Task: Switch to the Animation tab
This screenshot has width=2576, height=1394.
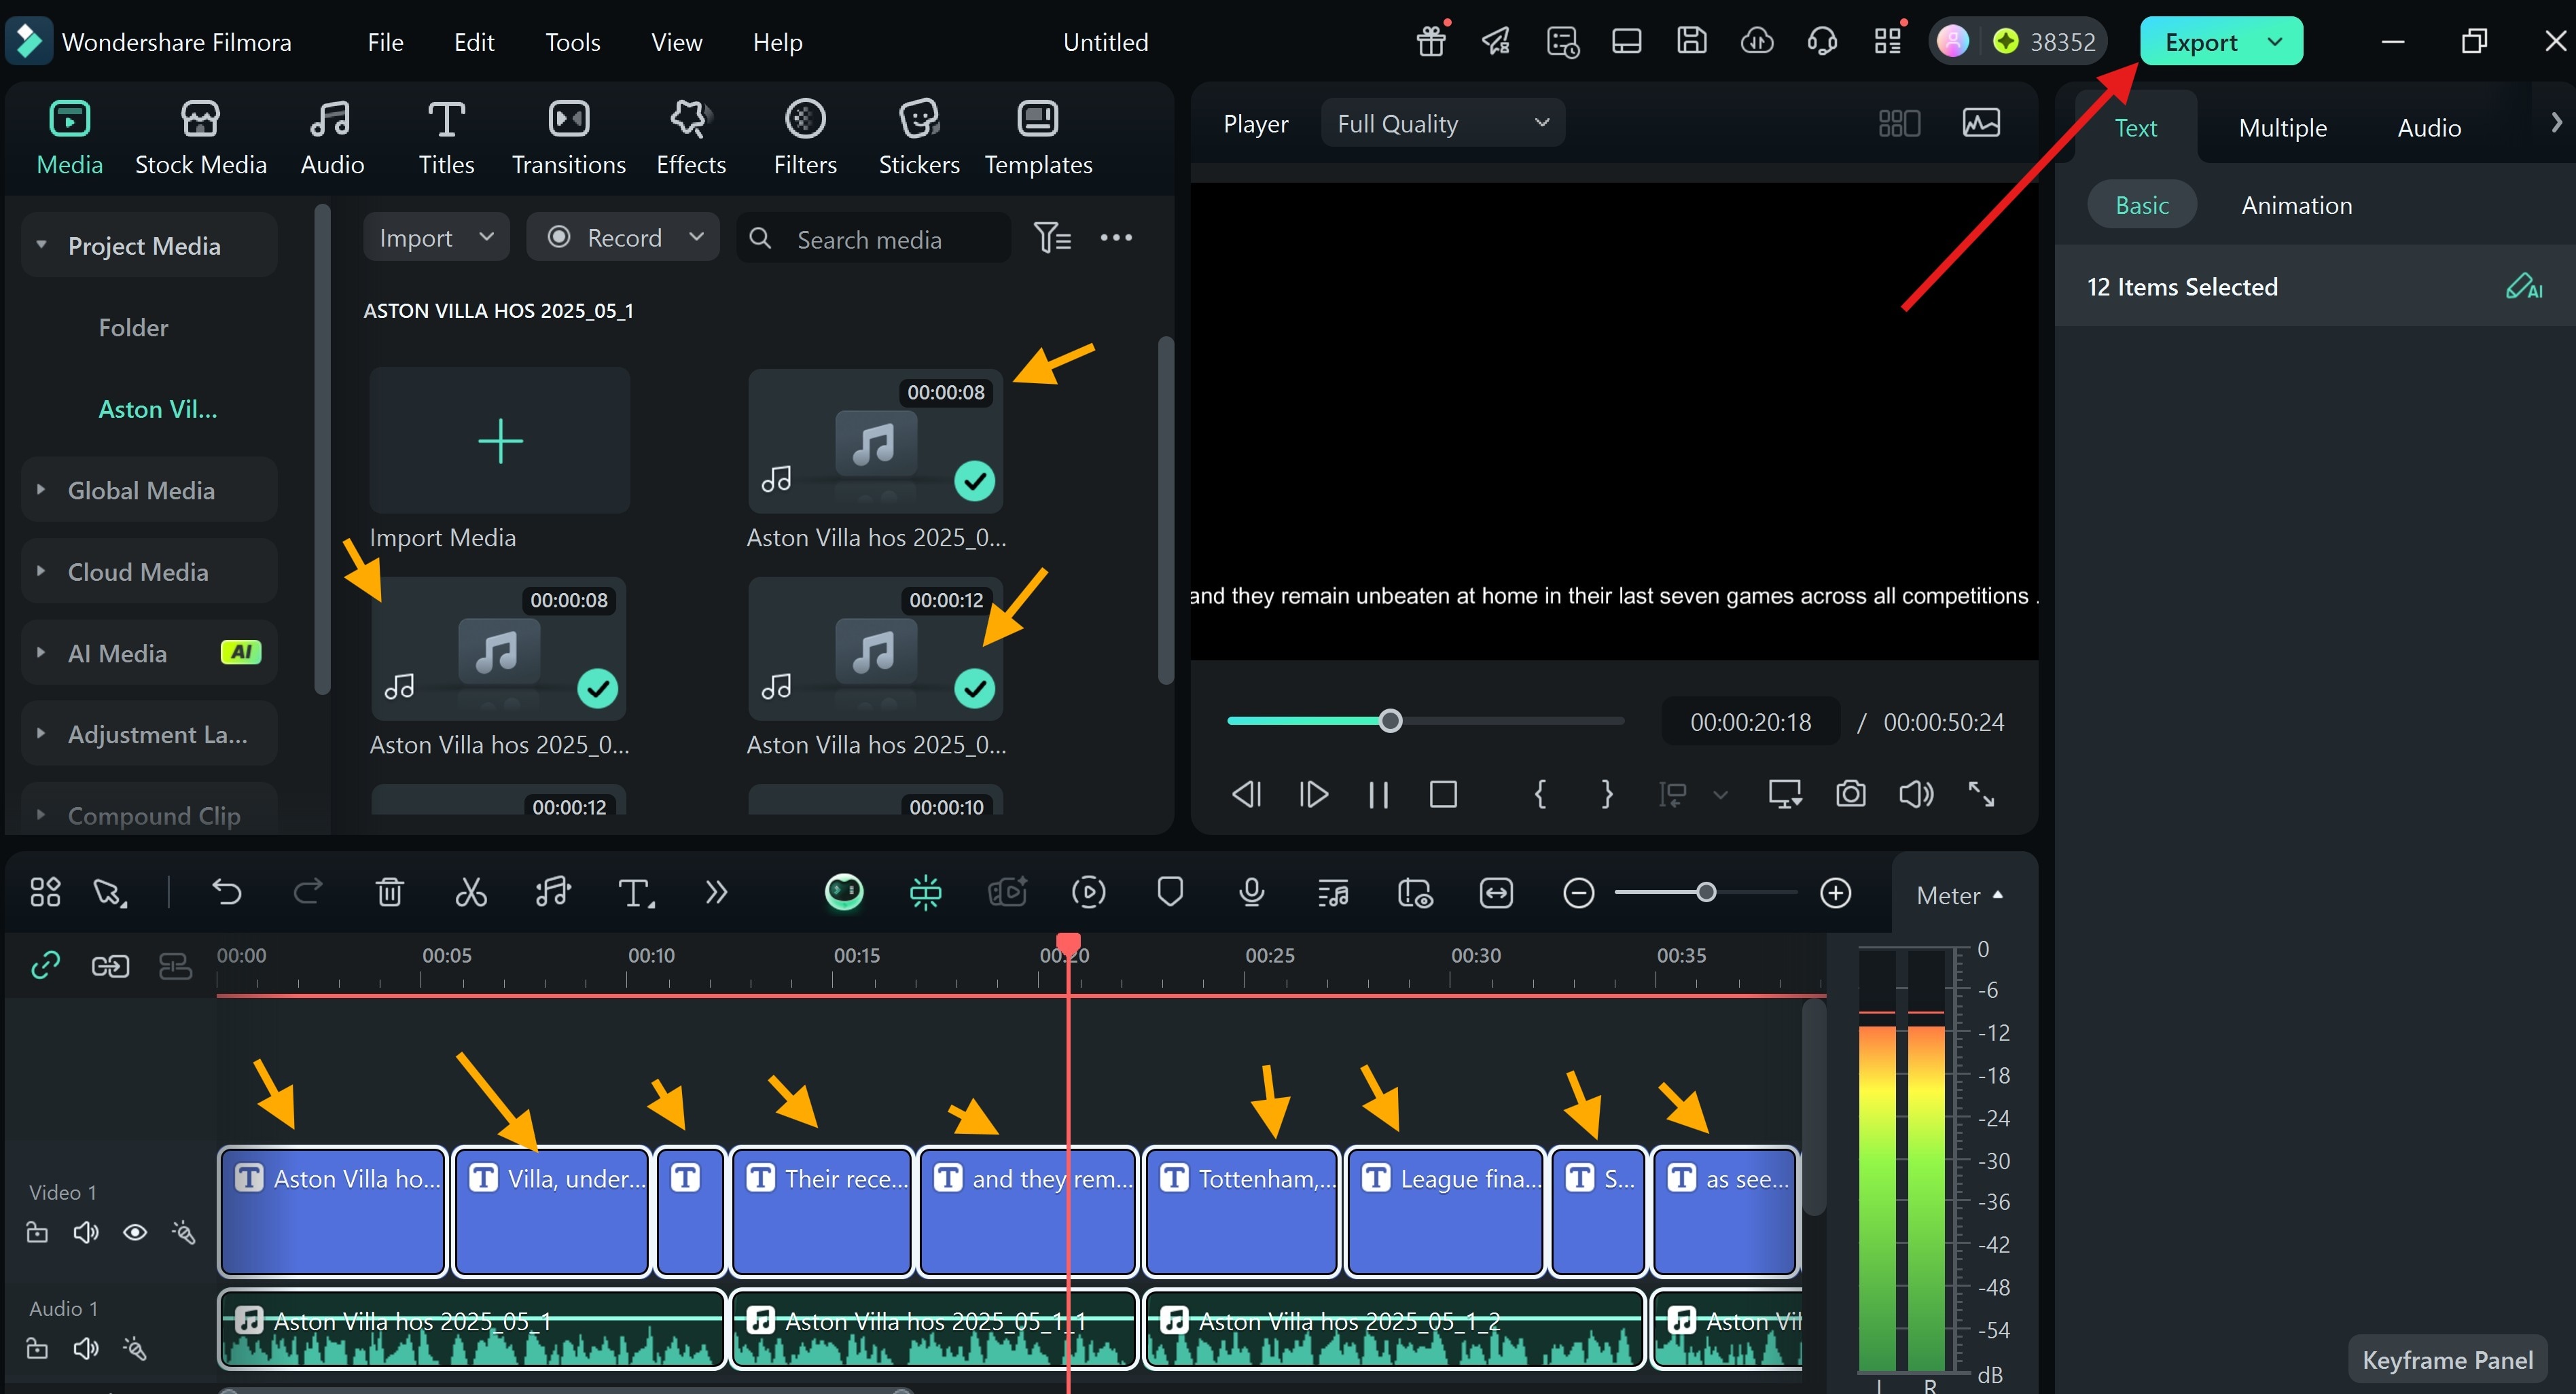Action: [x=2296, y=205]
